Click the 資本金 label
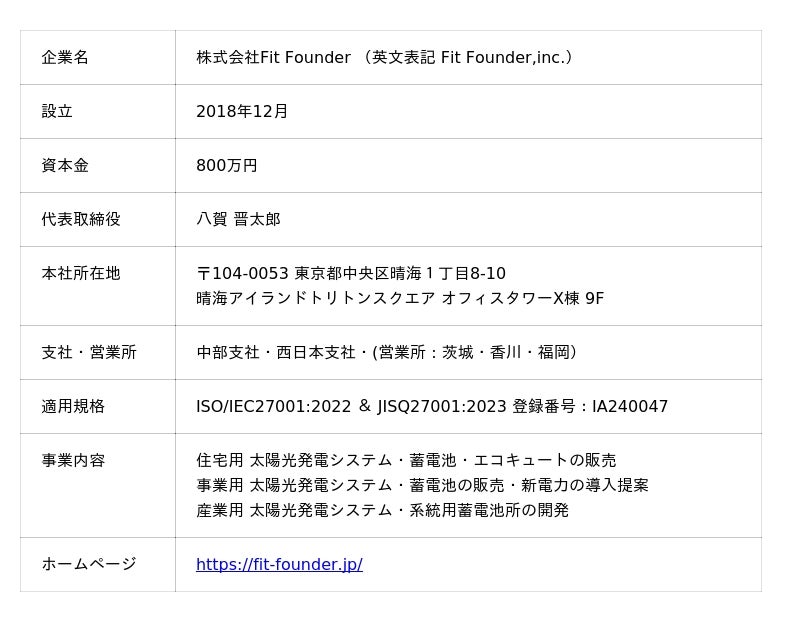This screenshot has width=800, height=622. pos(65,165)
